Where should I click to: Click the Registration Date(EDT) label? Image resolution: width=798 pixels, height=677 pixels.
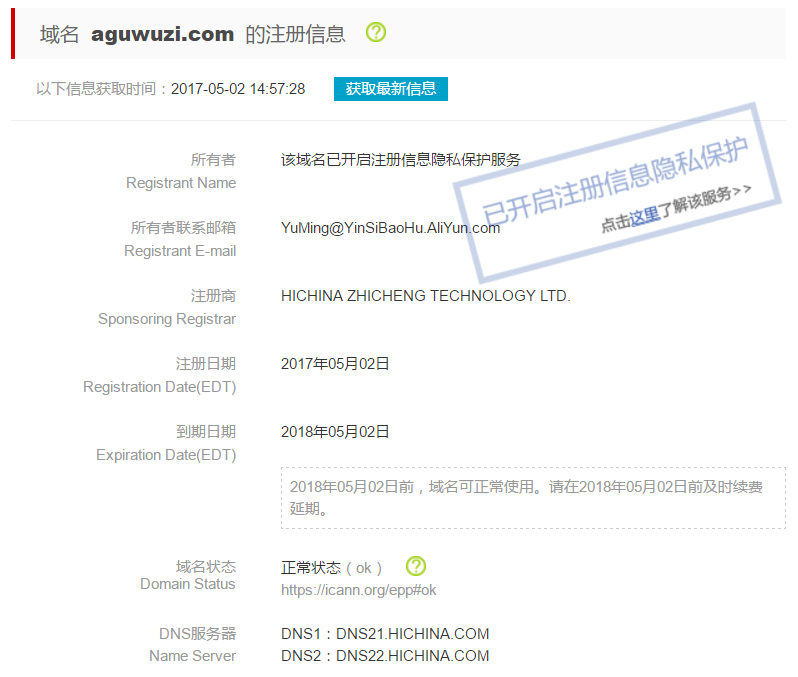pyautogui.click(x=159, y=387)
